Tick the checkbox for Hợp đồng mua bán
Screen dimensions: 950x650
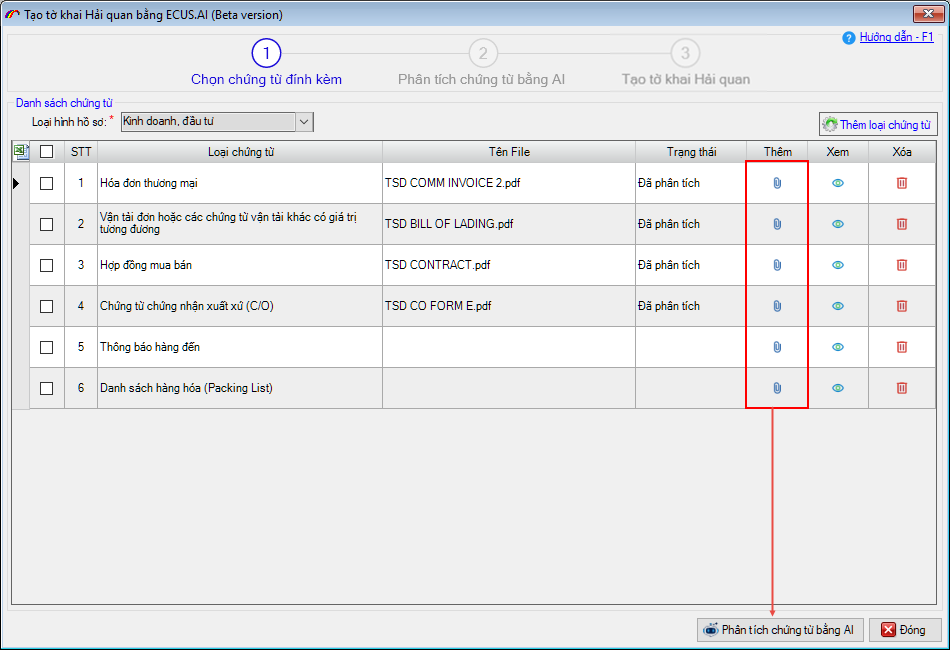tap(46, 265)
